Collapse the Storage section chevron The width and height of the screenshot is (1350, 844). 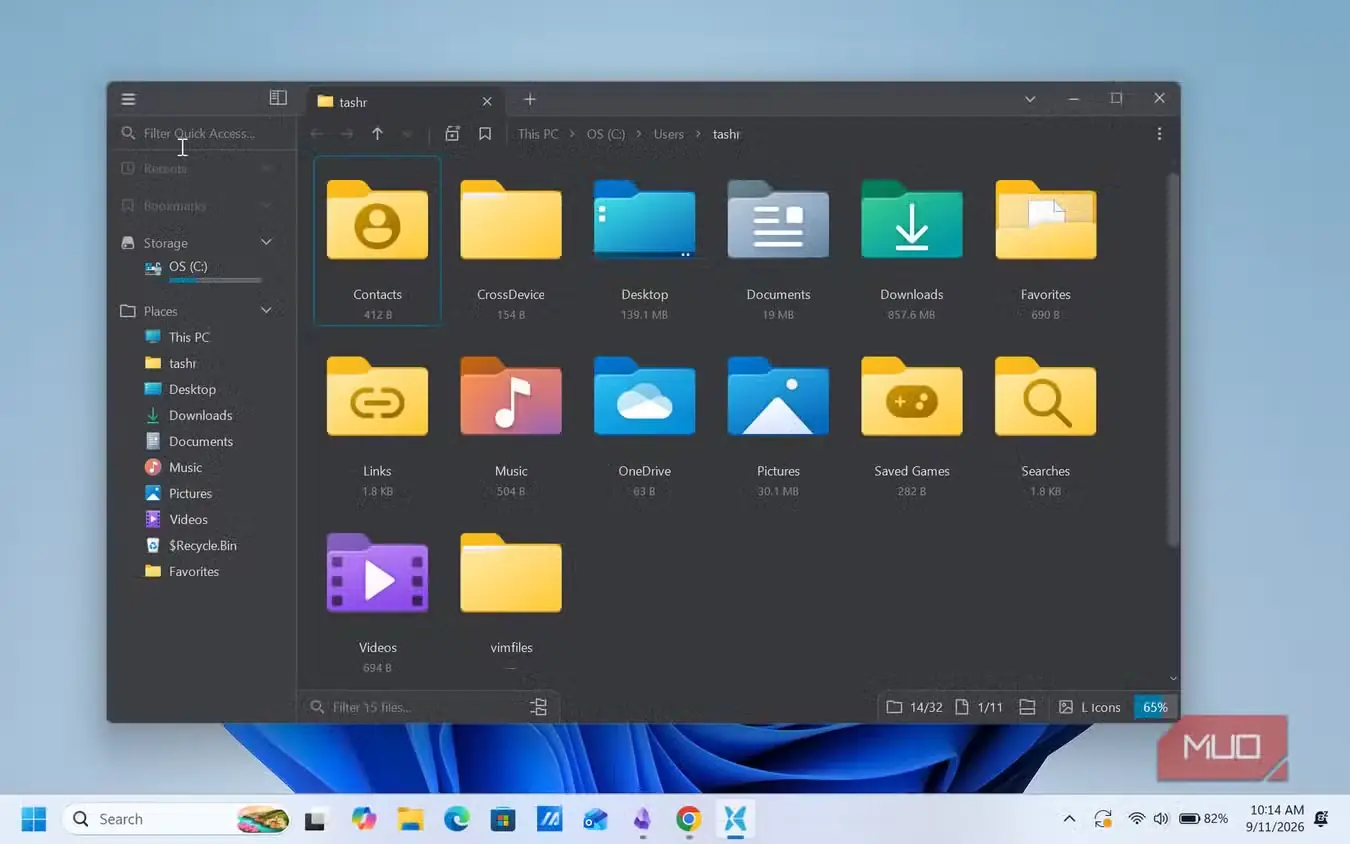[266, 242]
